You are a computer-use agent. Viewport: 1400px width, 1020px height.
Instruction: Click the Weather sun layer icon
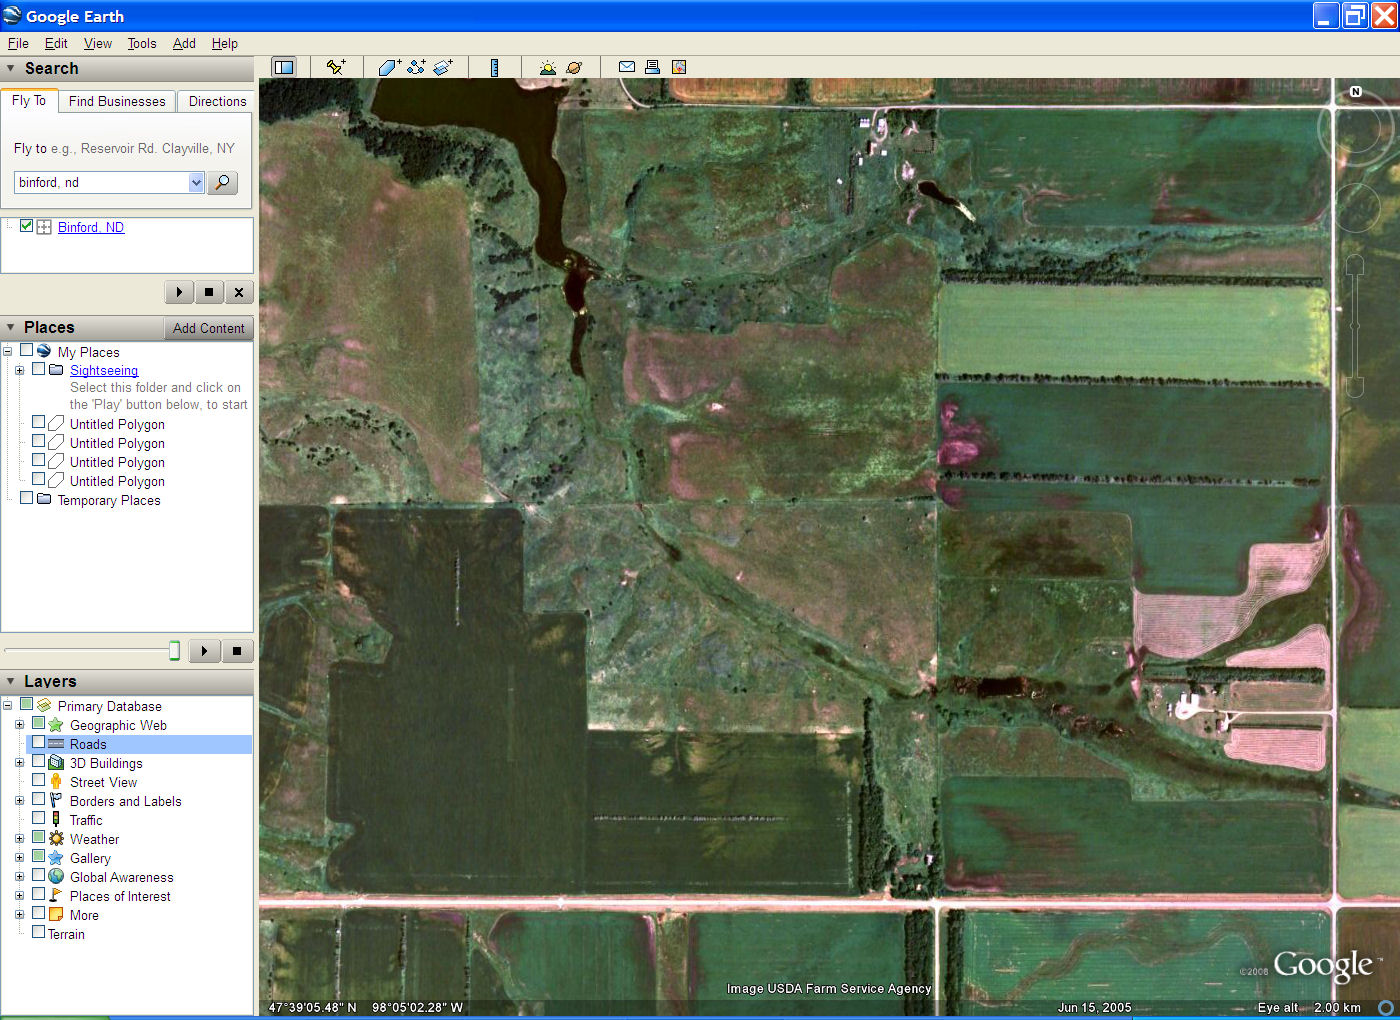pyautogui.click(x=56, y=839)
